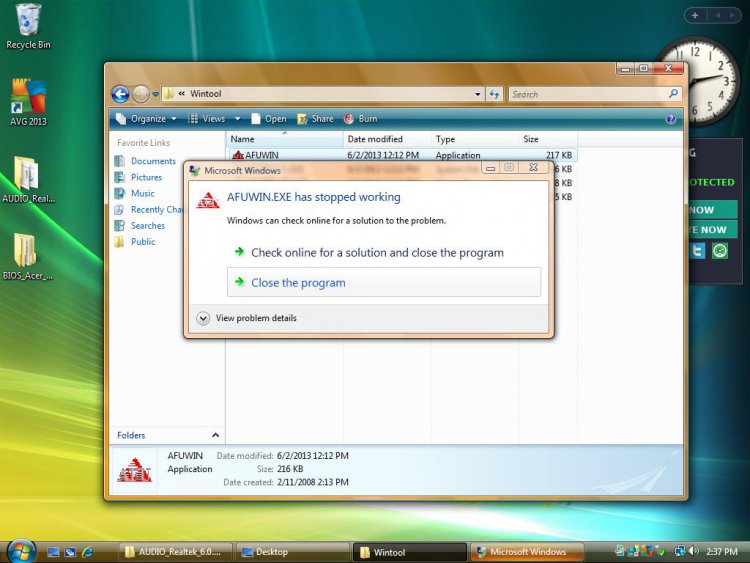This screenshot has height=563, width=750.
Task: Maximize the Wintool Explorer window
Action: click(644, 68)
